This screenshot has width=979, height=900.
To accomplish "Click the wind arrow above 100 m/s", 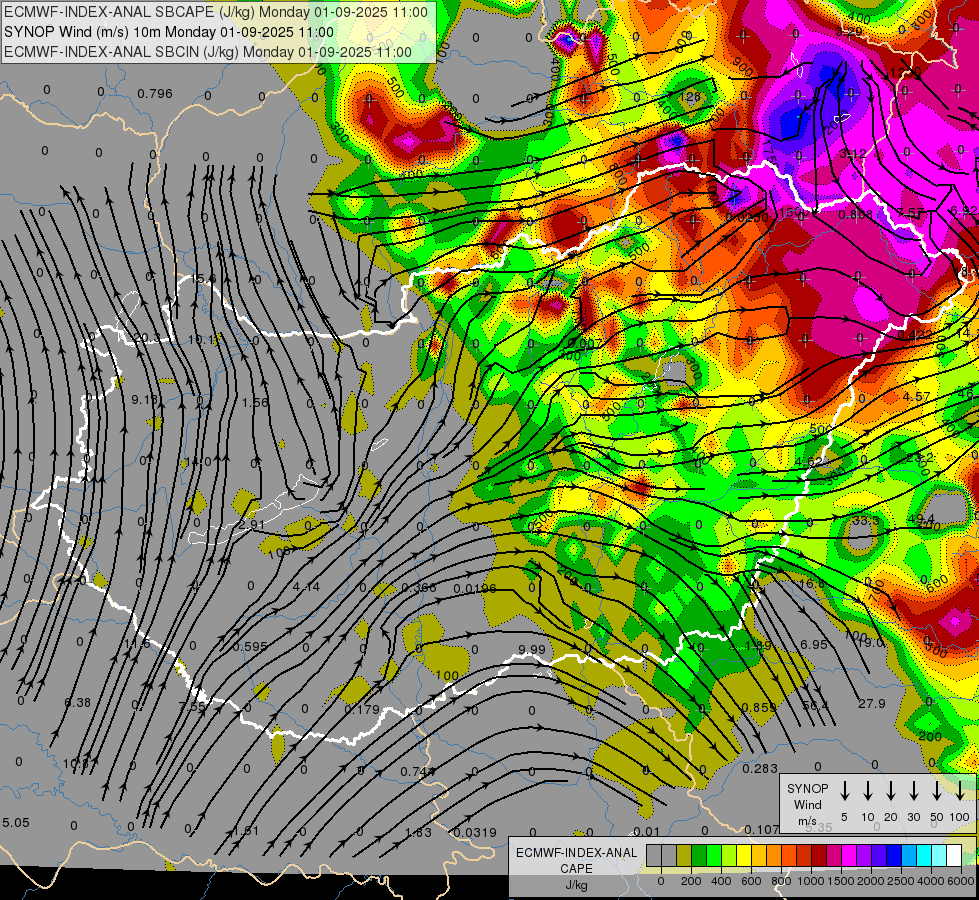I will coord(960,790).
